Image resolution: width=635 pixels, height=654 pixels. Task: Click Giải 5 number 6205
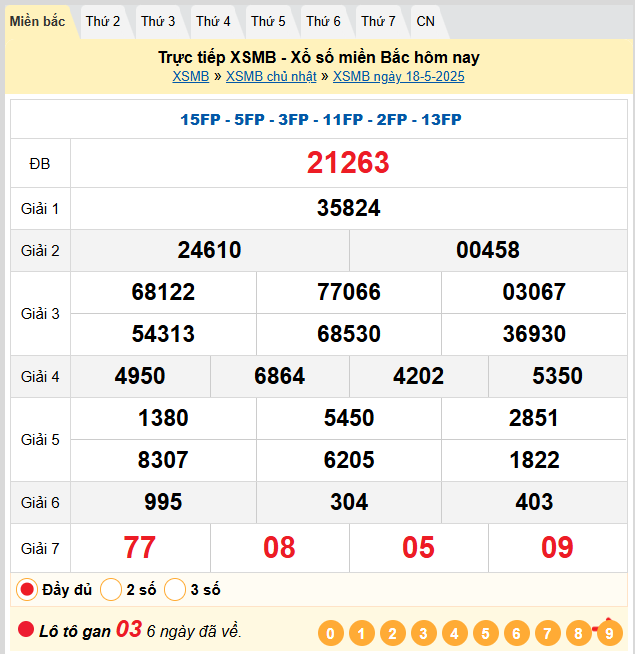[349, 460]
